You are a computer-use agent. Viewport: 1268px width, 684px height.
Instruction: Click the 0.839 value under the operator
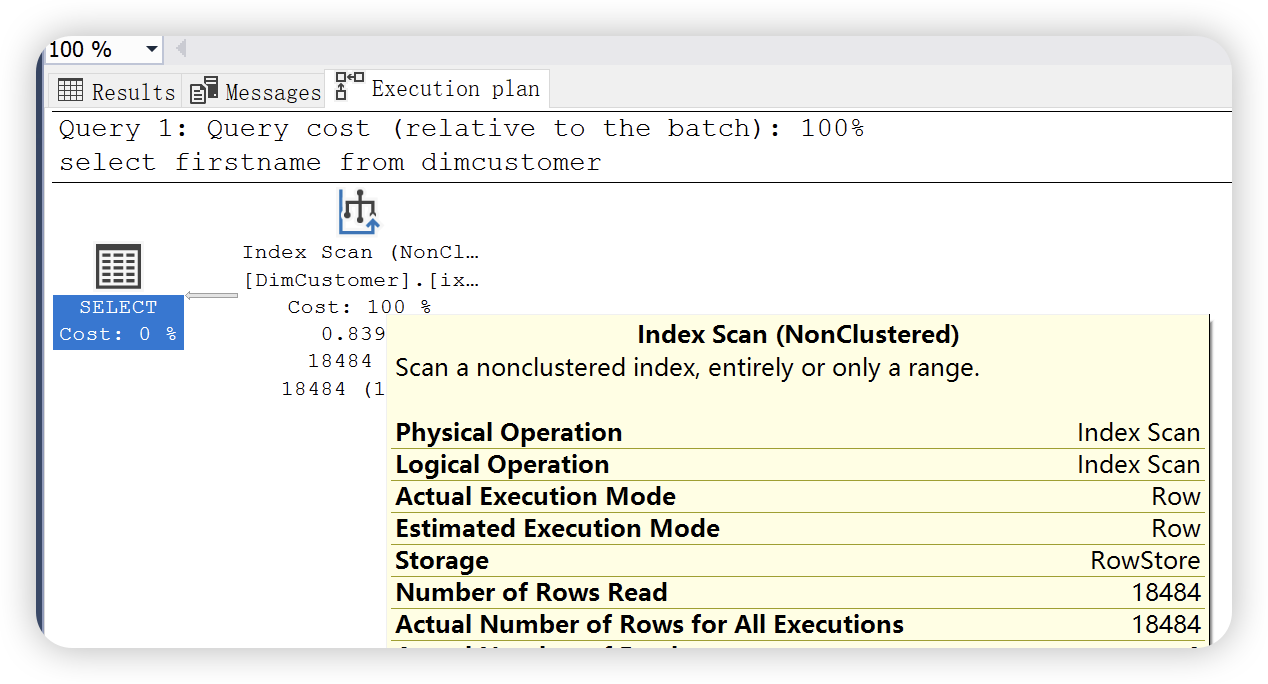pyautogui.click(x=353, y=334)
